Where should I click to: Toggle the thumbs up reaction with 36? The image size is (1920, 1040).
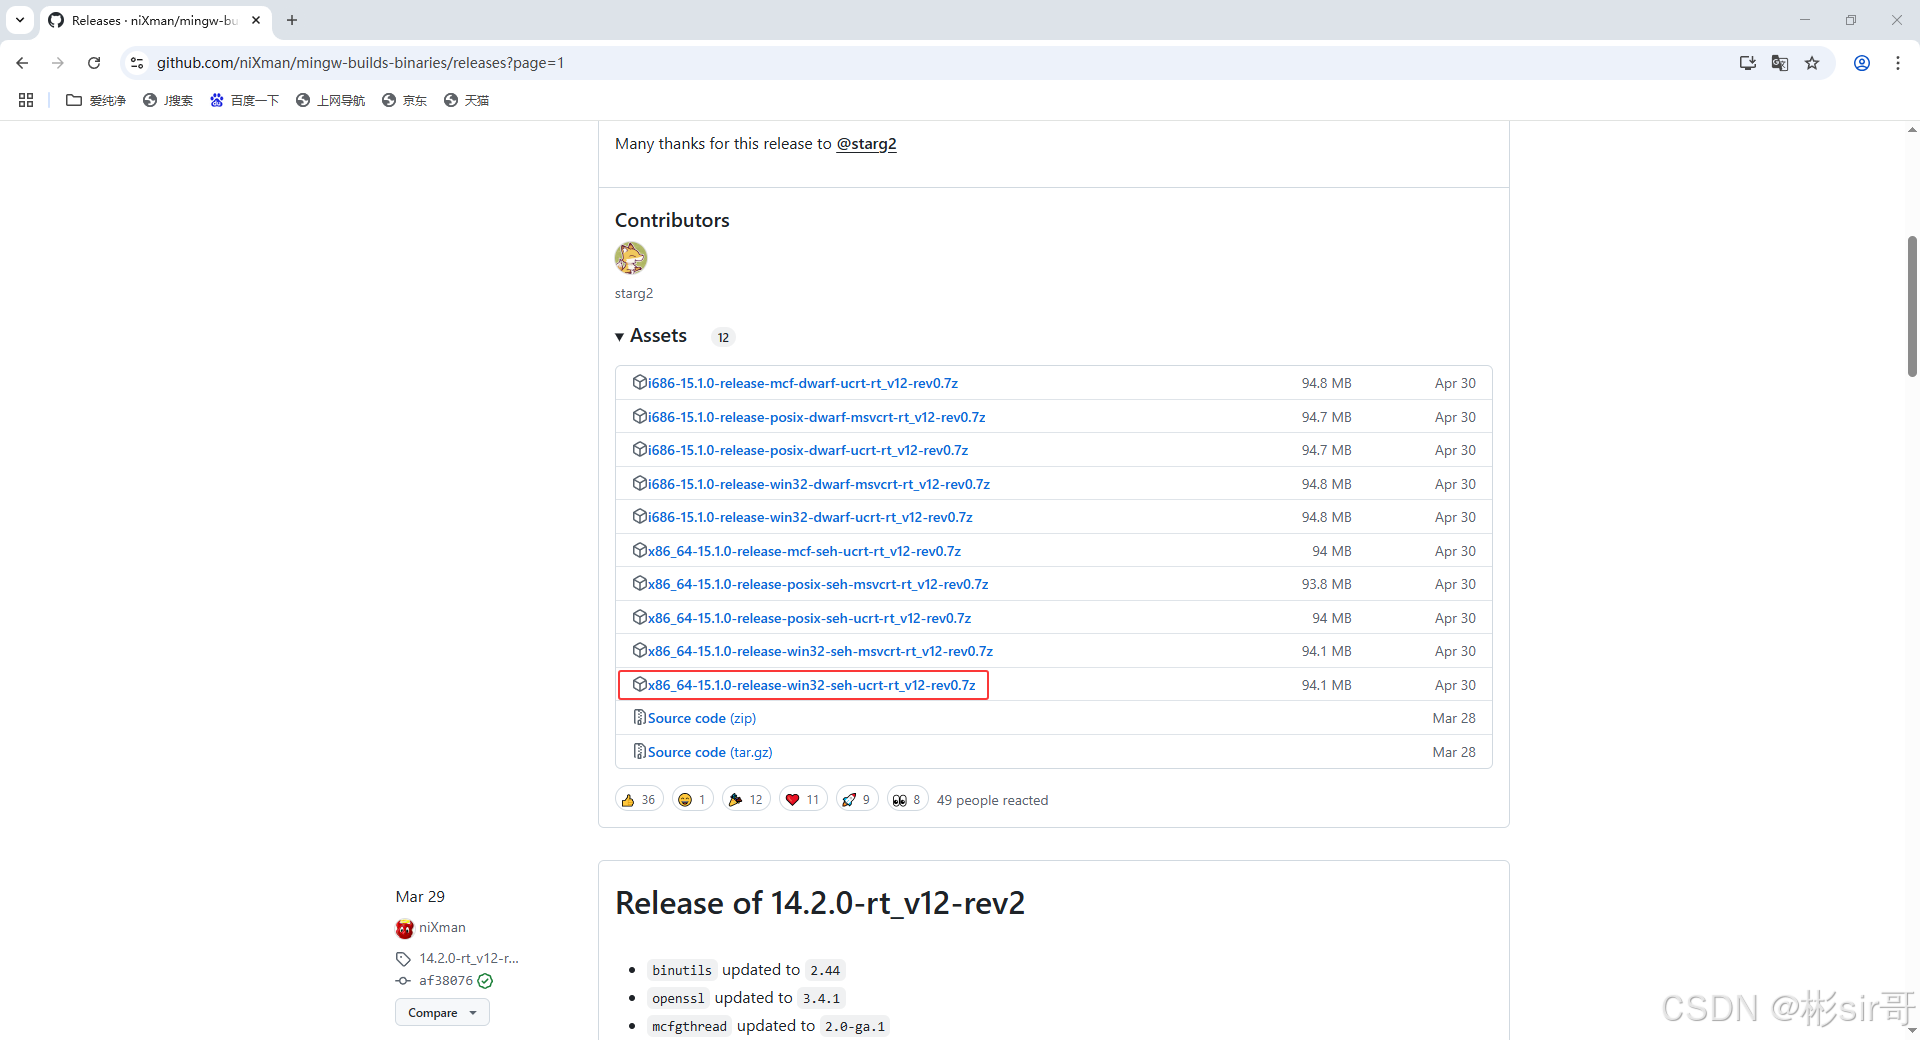(639, 799)
